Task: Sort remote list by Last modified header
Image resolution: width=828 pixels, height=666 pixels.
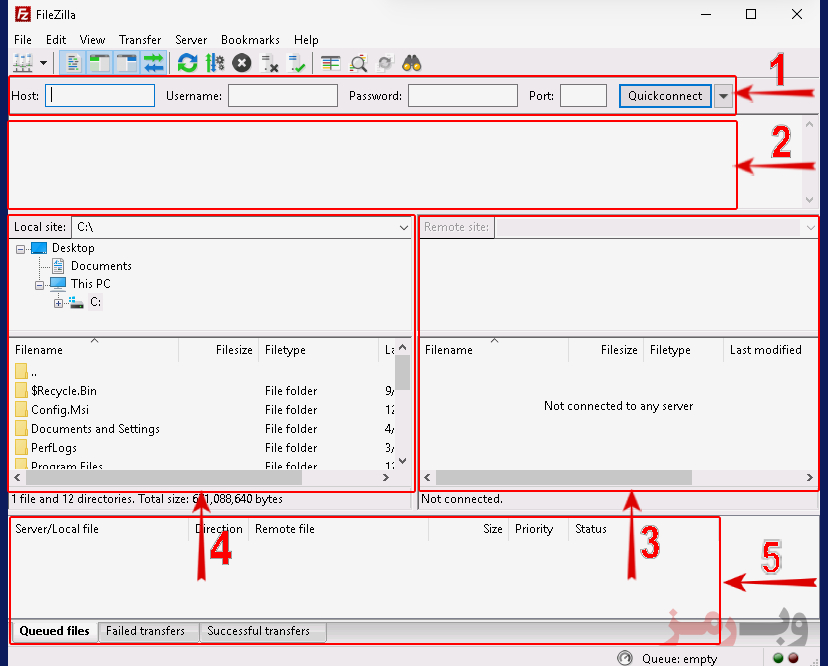Action: [766, 350]
